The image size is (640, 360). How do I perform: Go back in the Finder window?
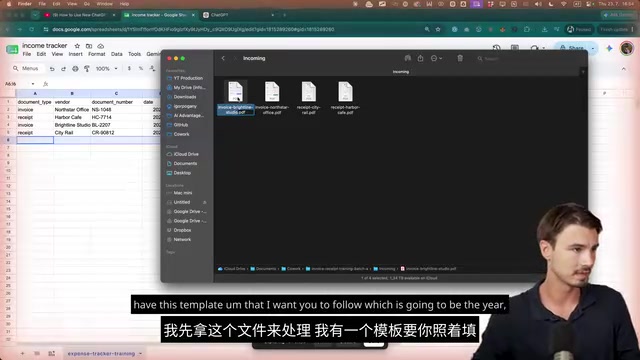[223, 58]
